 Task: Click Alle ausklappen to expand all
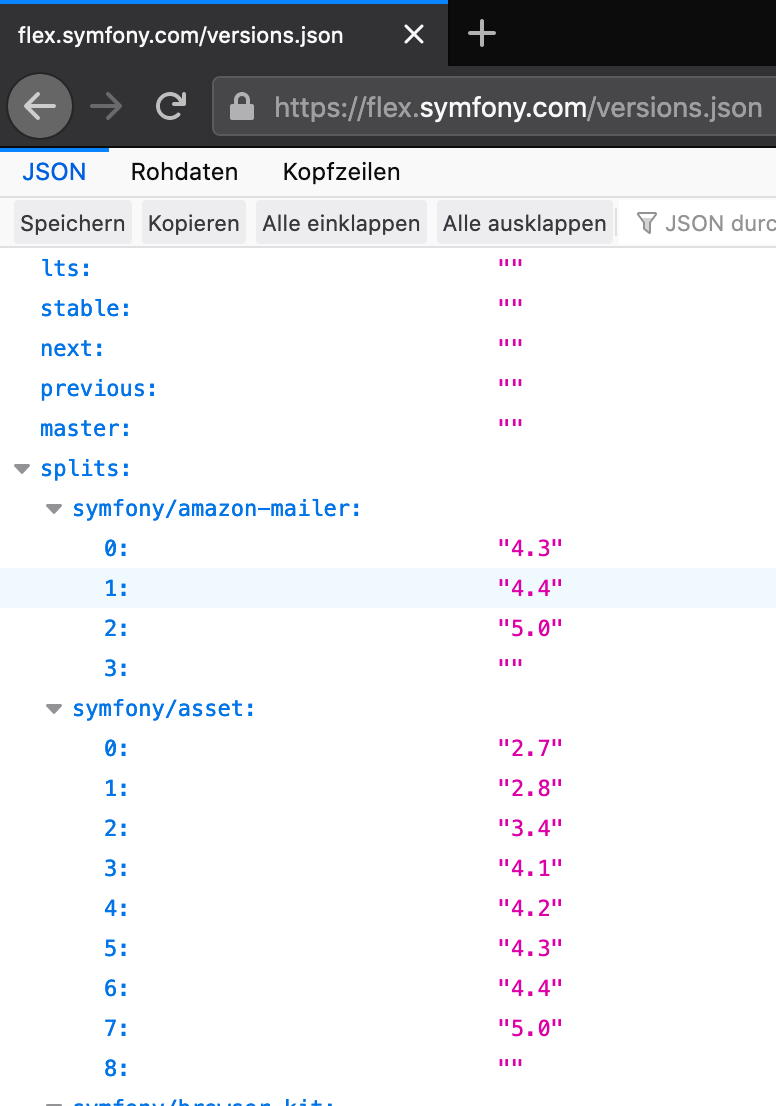(524, 223)
